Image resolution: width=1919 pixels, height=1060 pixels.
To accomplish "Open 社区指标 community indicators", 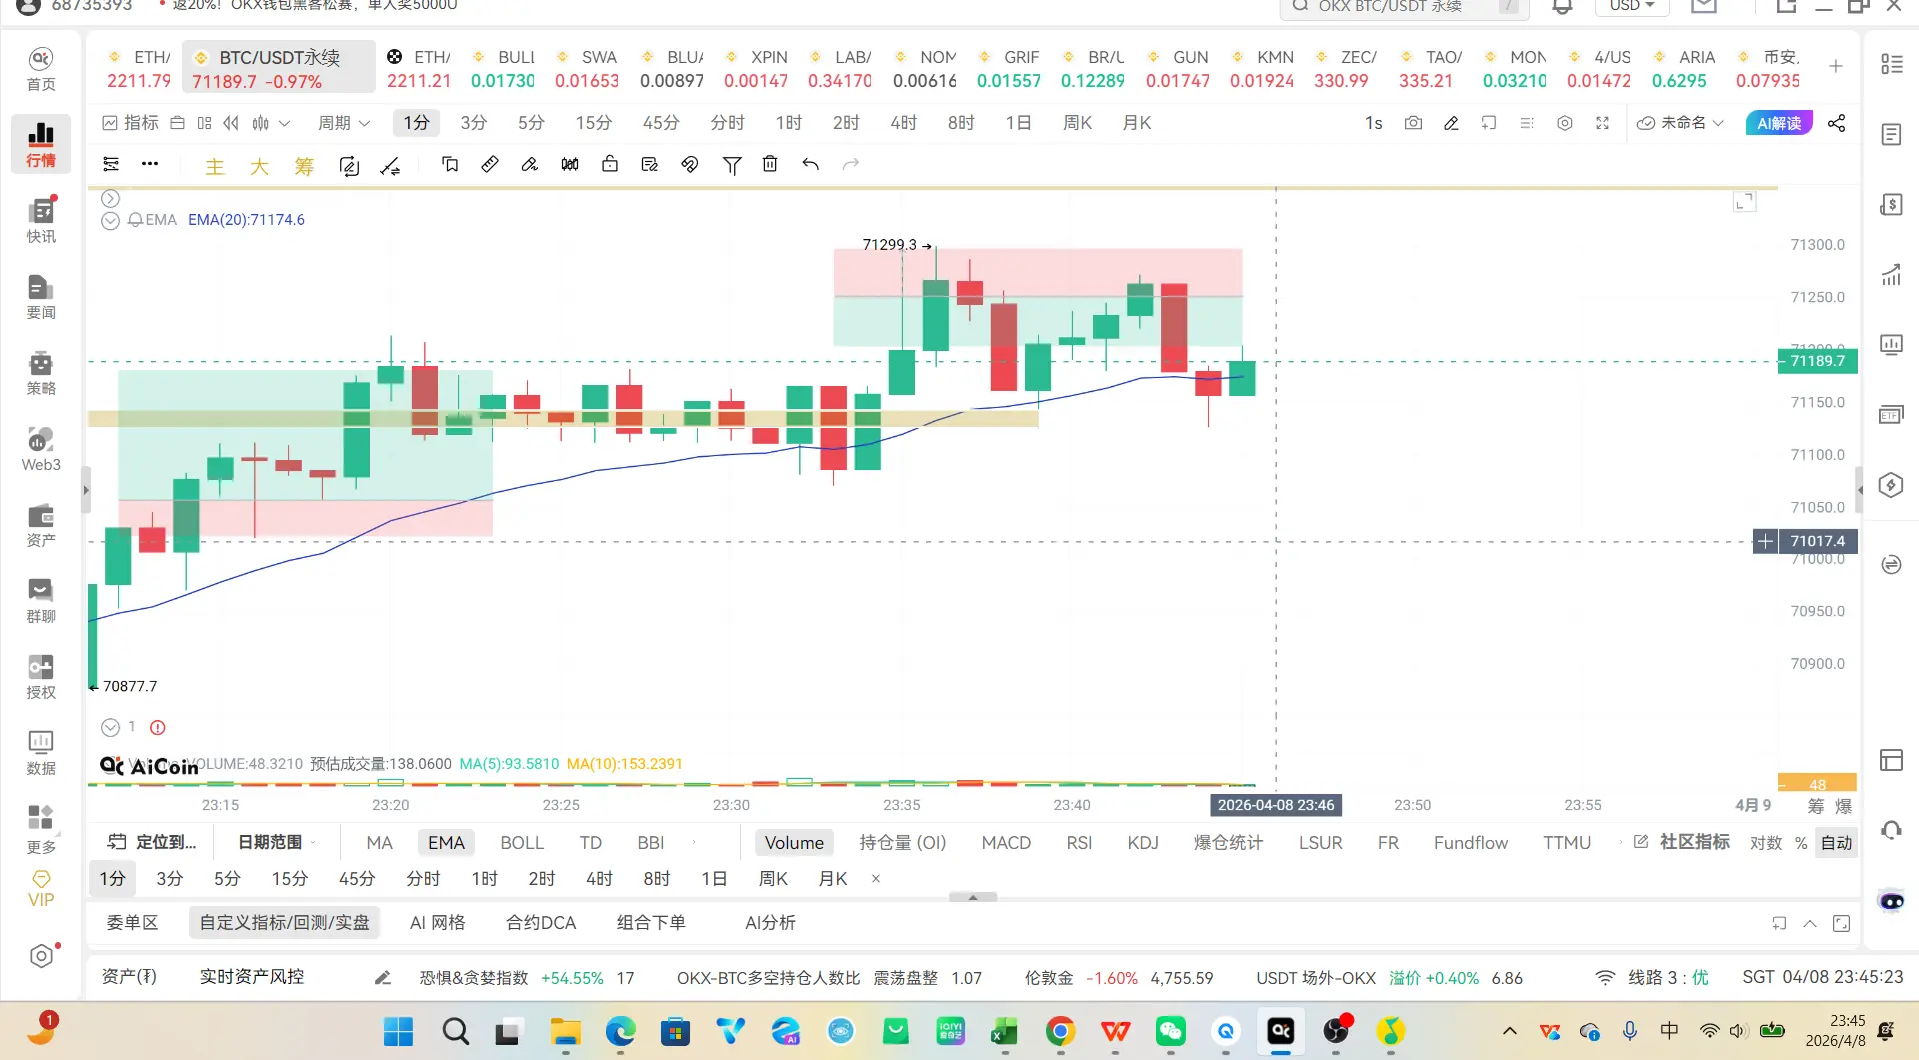I will pos(1683,843).
